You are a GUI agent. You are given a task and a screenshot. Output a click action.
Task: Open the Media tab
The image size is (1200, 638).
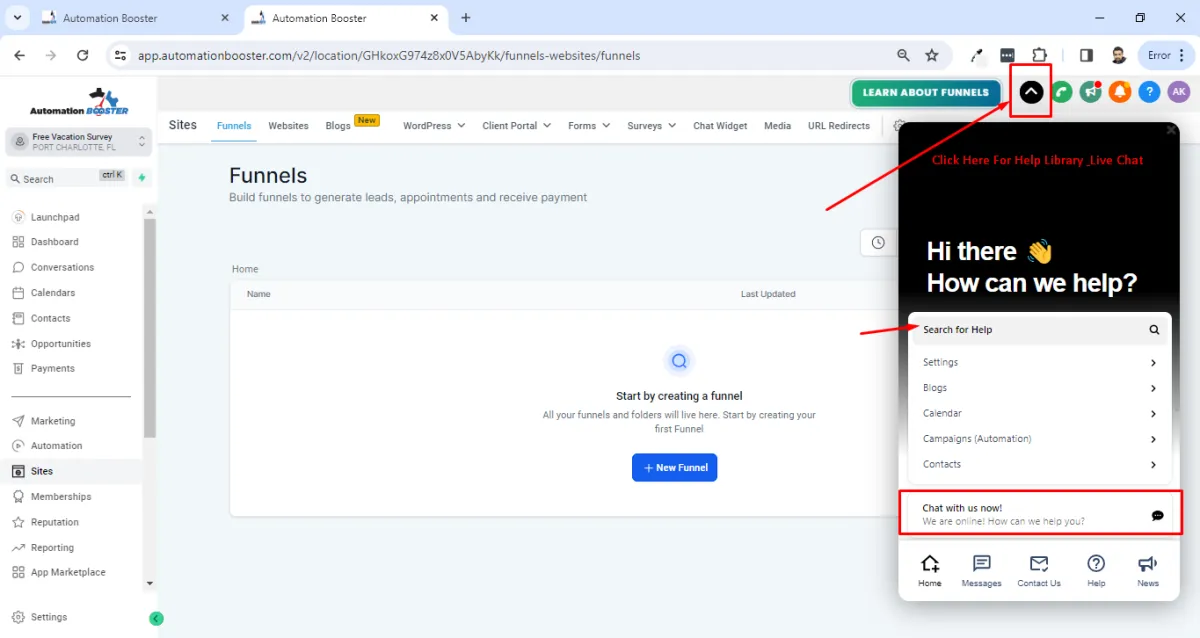[x=777, y=126]
